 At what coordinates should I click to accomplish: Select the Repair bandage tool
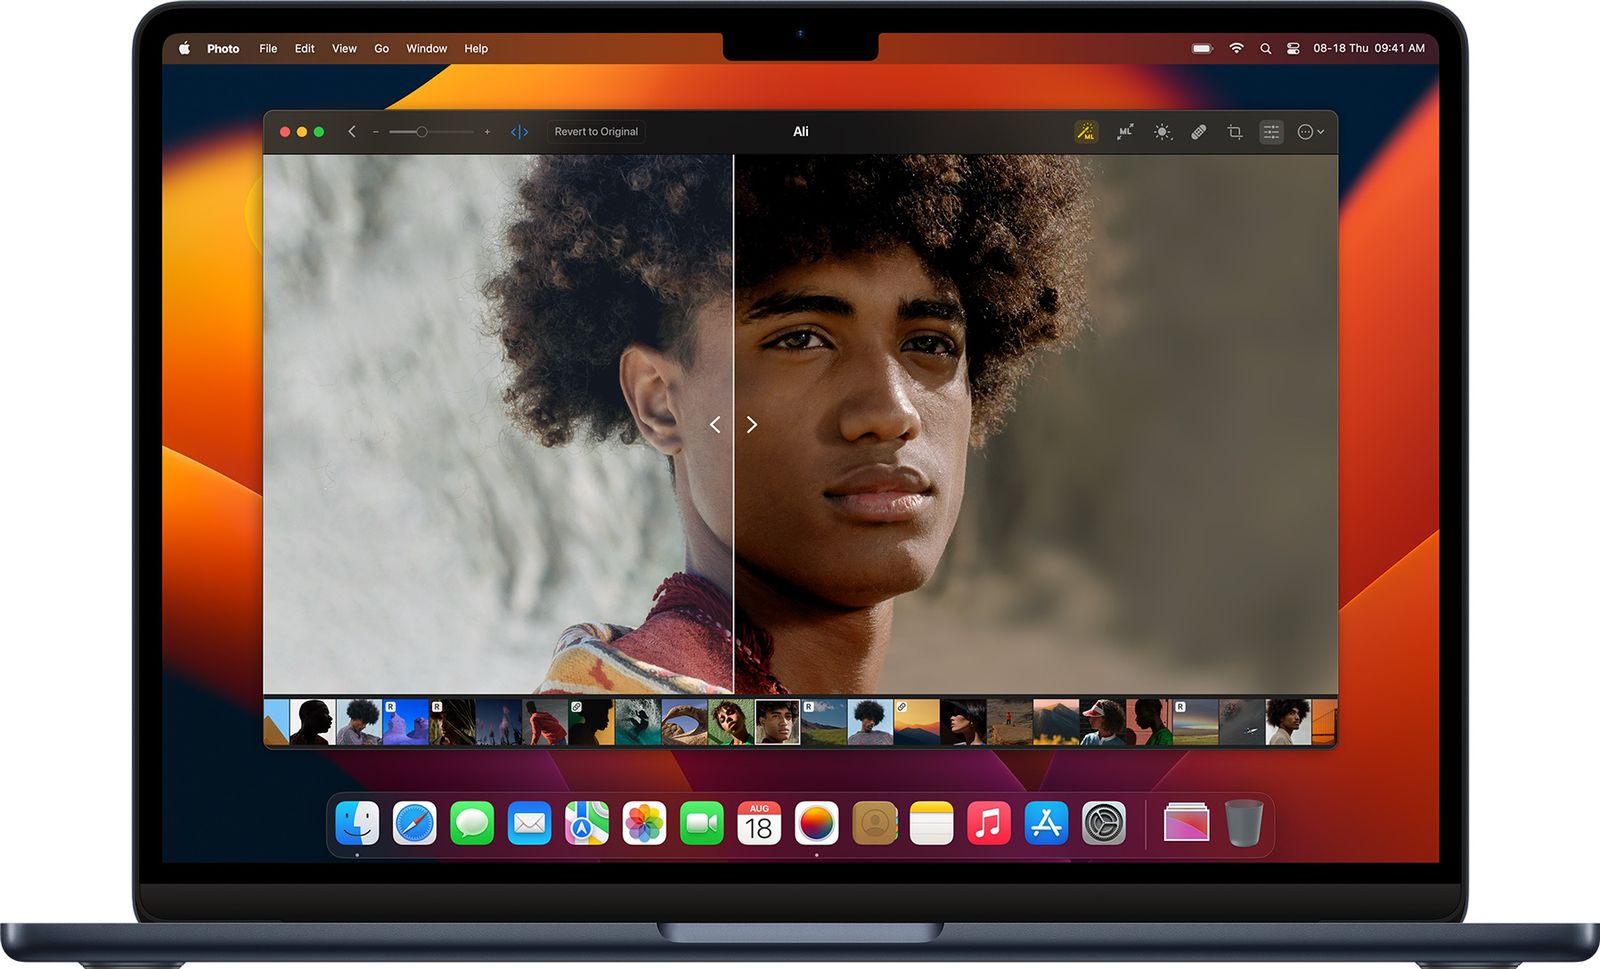tap(1199, 131)
